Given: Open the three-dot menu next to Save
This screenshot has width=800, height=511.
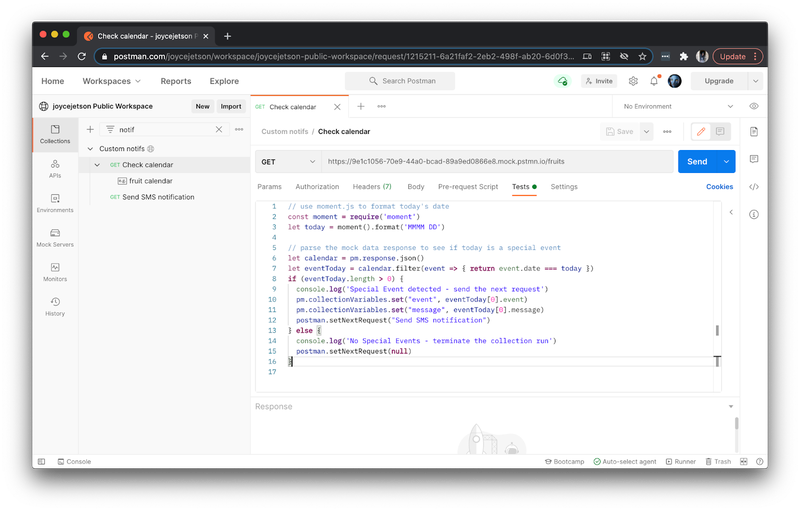Looking at the screenshot, I should pos(667,132).
